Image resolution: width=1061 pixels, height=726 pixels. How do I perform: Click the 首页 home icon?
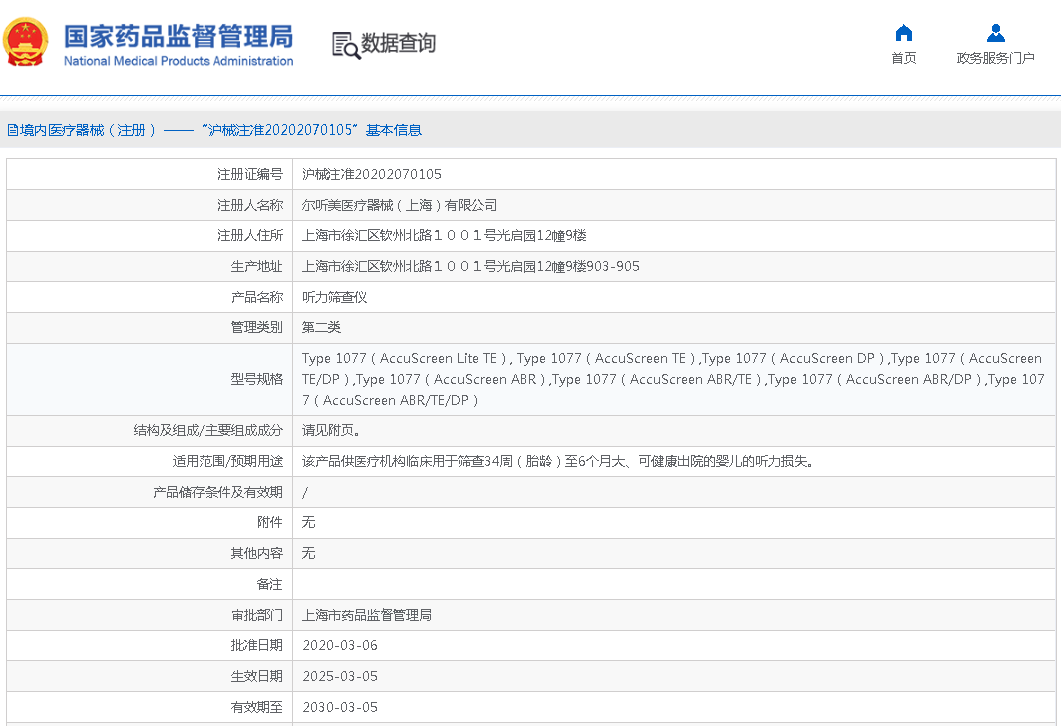point(903,33)
